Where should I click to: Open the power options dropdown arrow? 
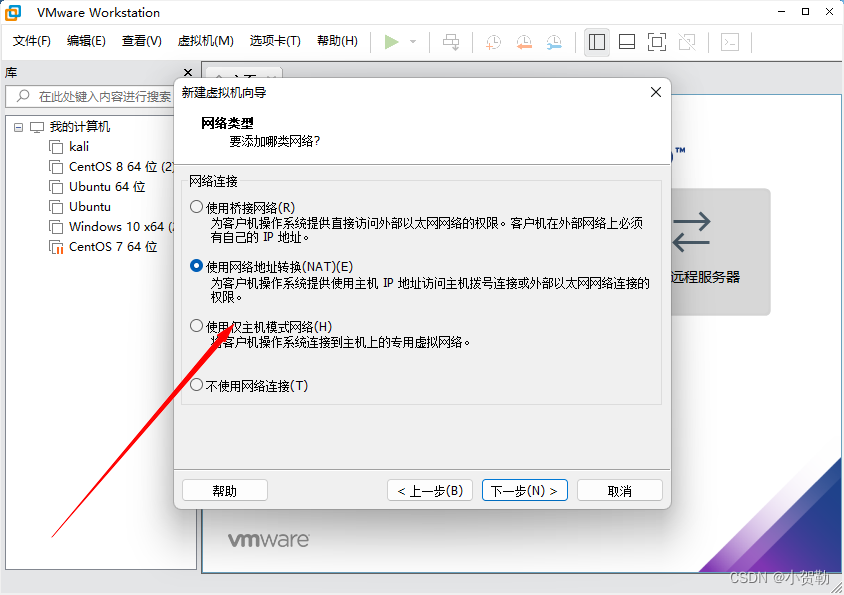pos(413,41)
